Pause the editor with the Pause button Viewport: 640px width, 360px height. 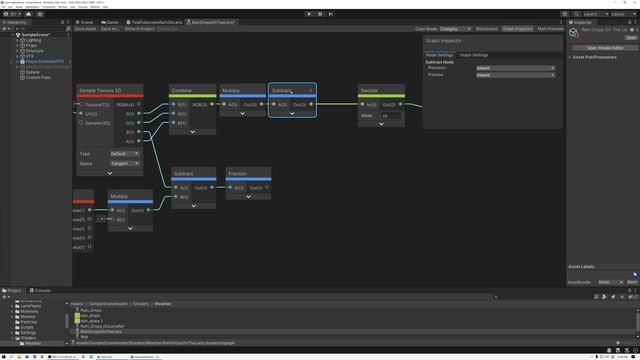(x=320, y=14)
